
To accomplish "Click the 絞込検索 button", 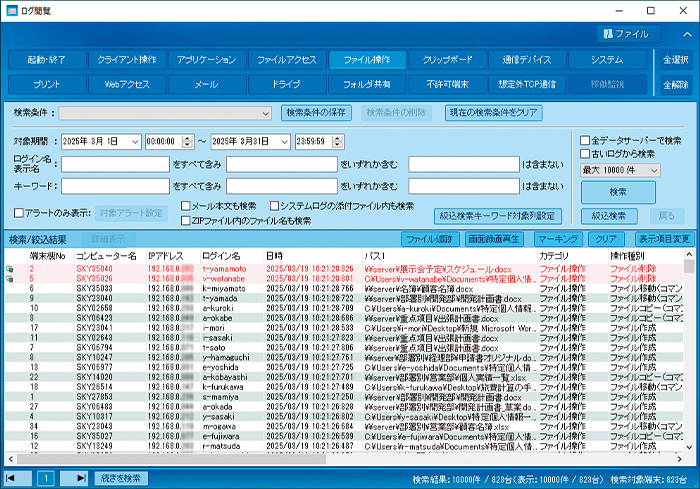I will coord(609,216).
